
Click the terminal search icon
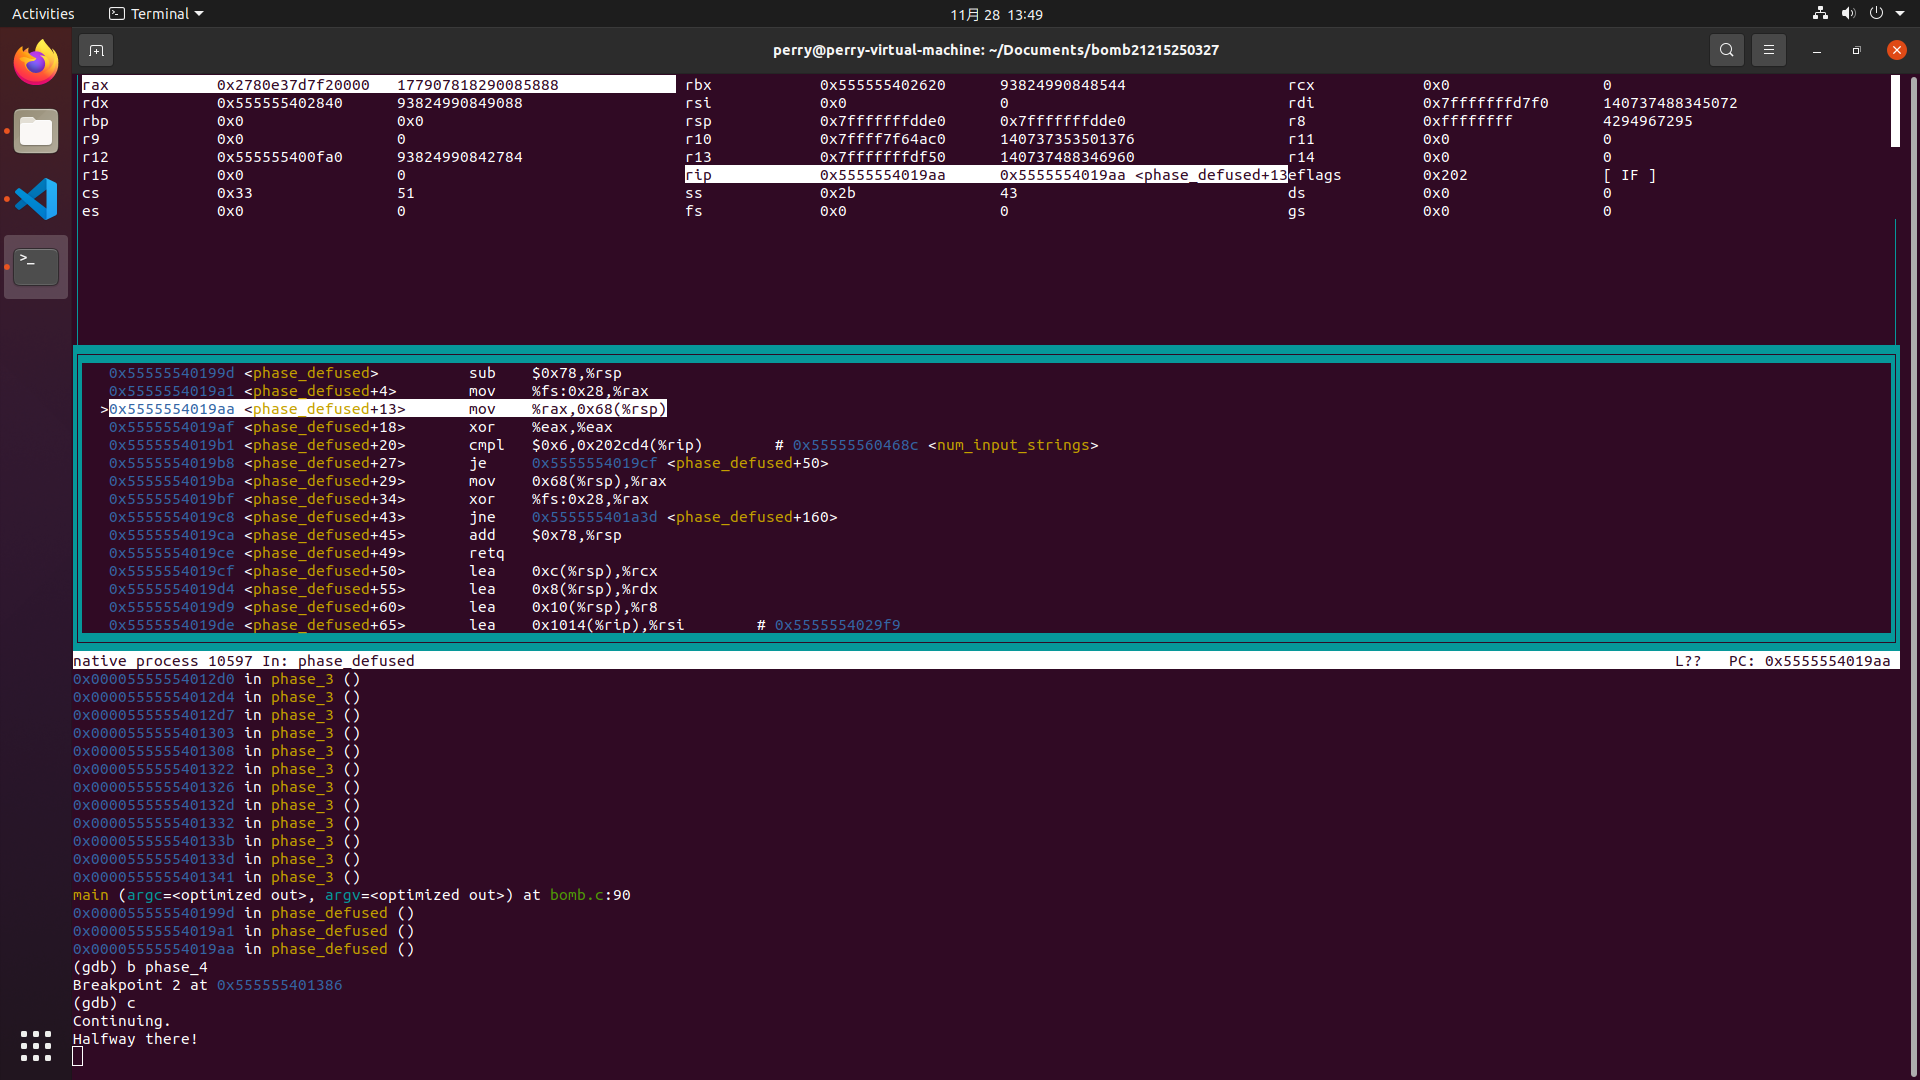tap(1726, 50)
